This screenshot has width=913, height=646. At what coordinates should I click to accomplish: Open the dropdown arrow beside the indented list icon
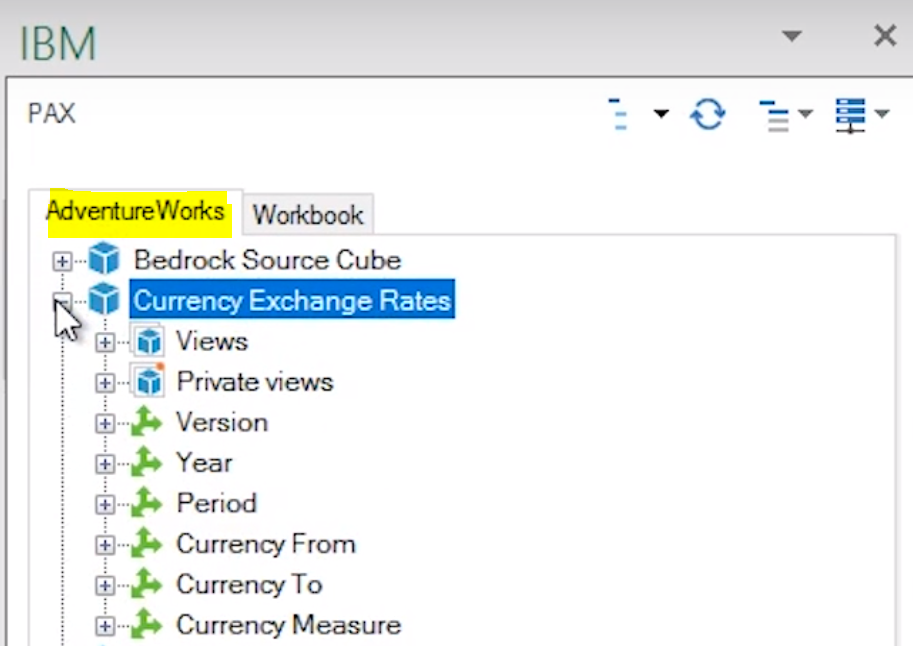point(805,113)
